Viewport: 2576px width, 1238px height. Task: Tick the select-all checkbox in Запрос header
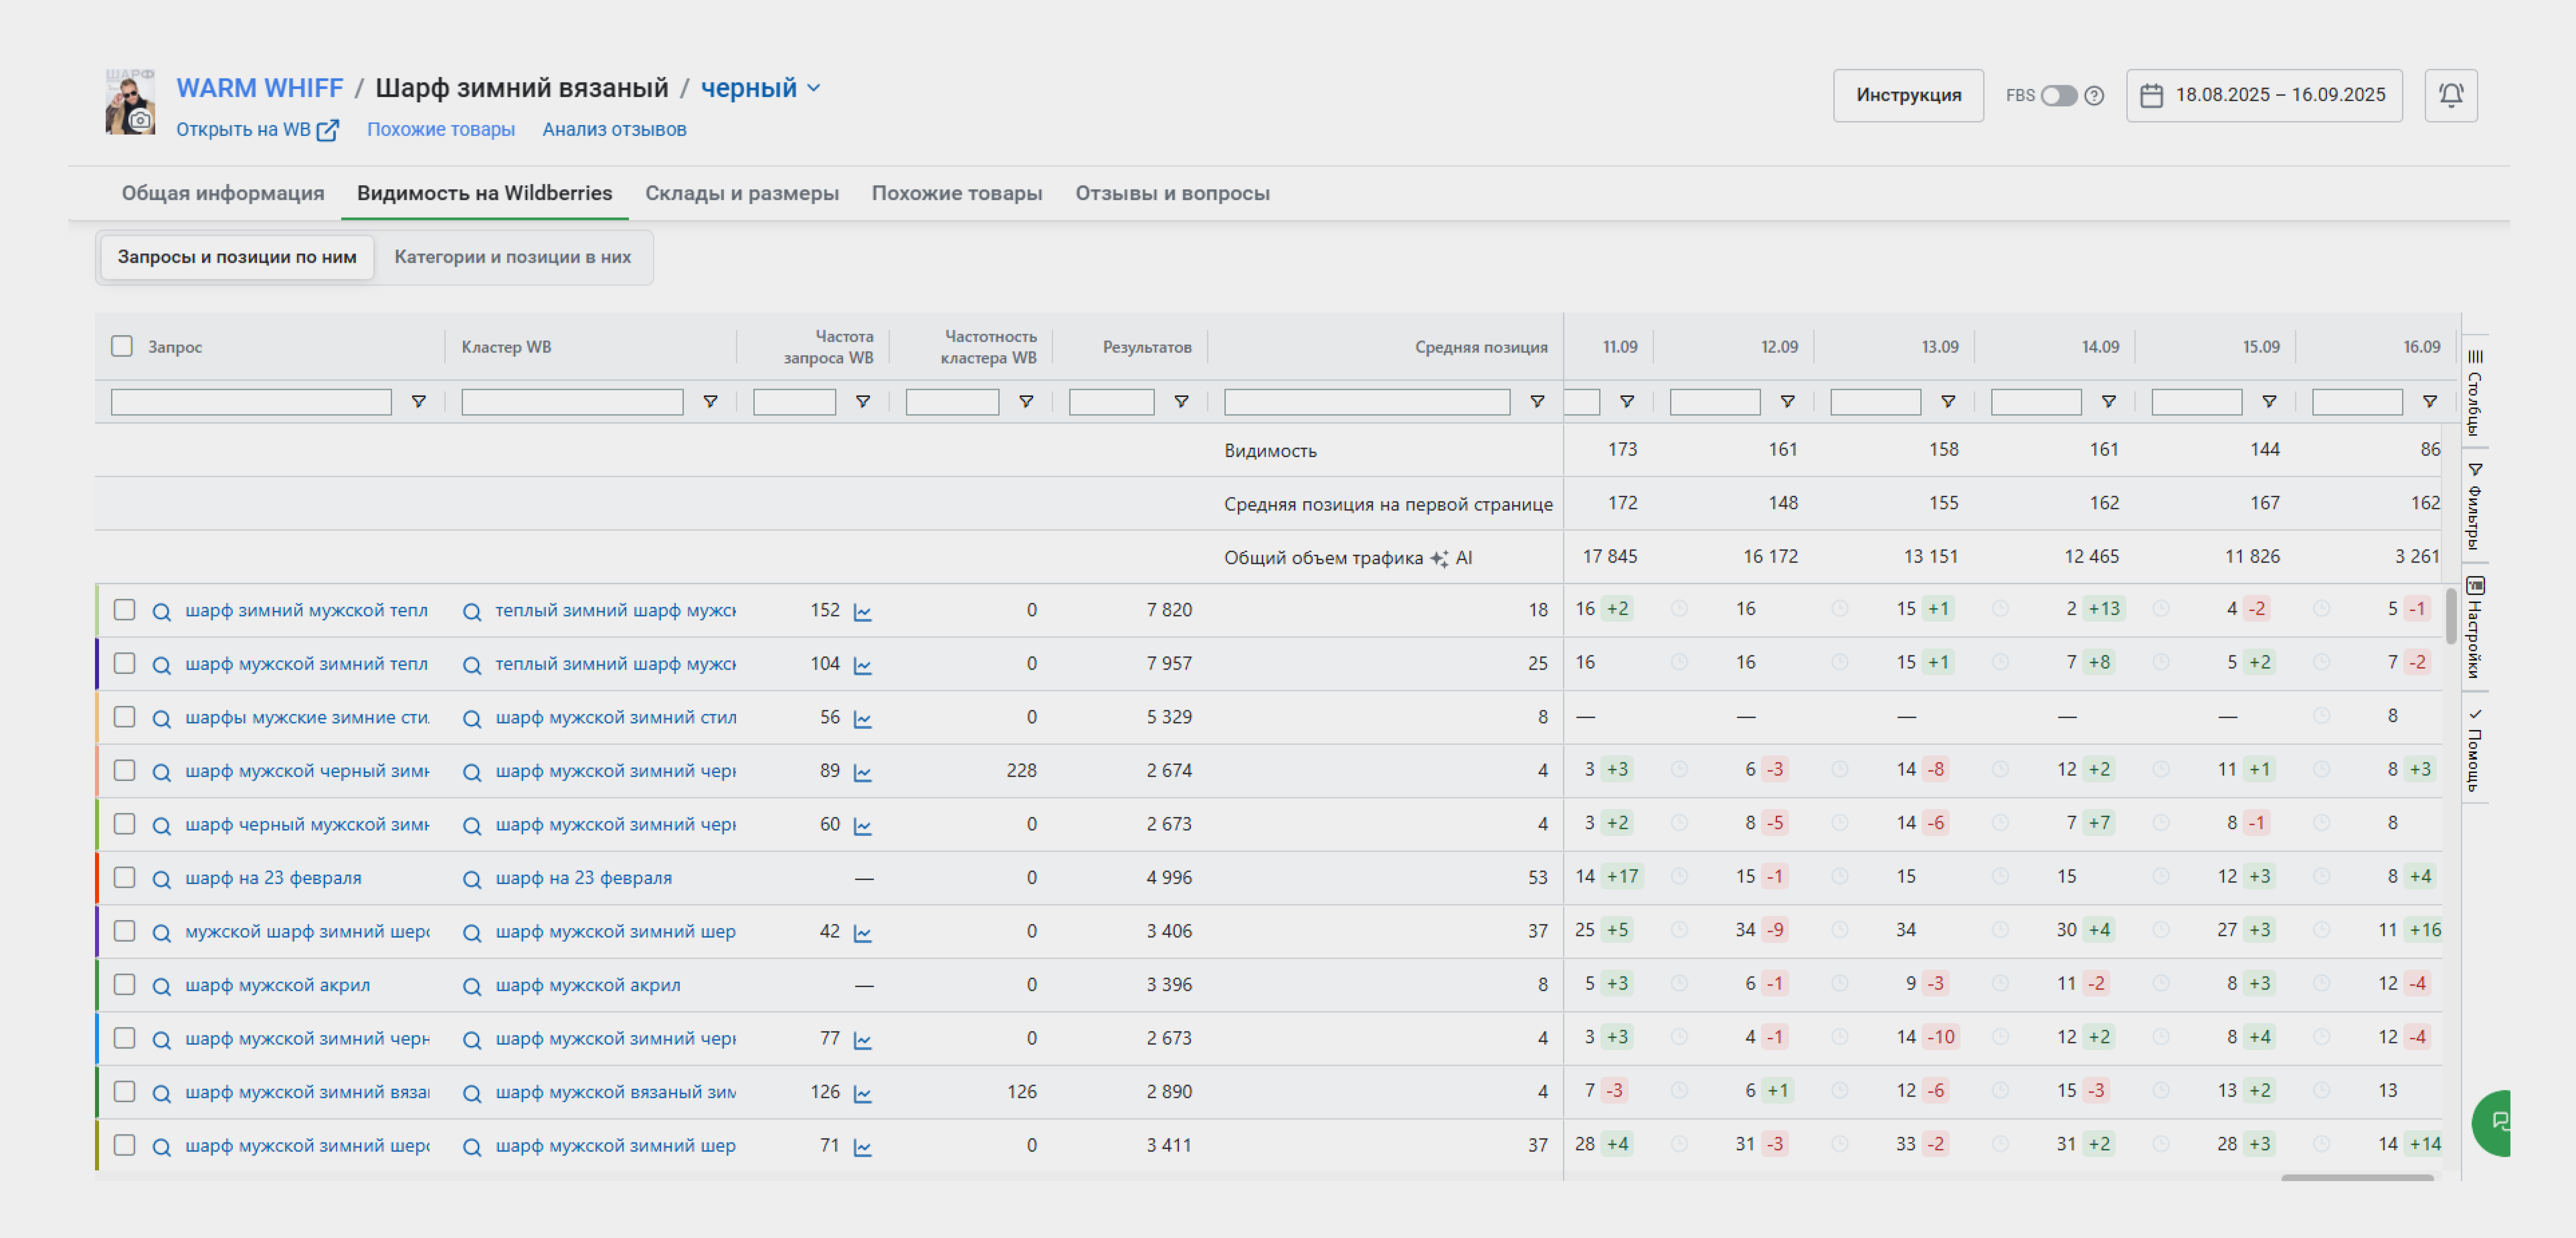122,346
